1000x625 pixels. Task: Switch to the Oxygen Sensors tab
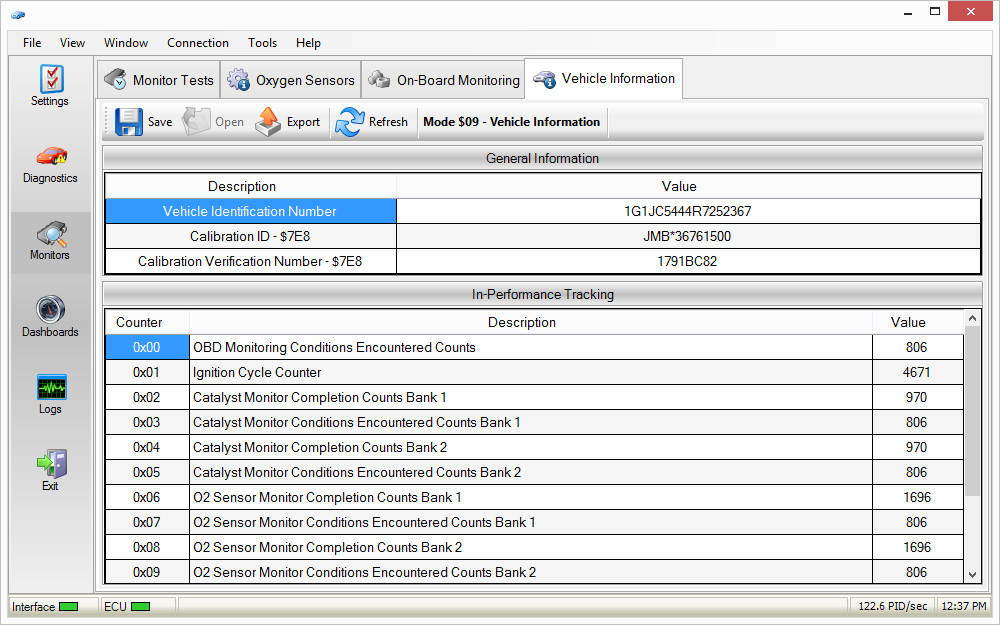point(291,80)
